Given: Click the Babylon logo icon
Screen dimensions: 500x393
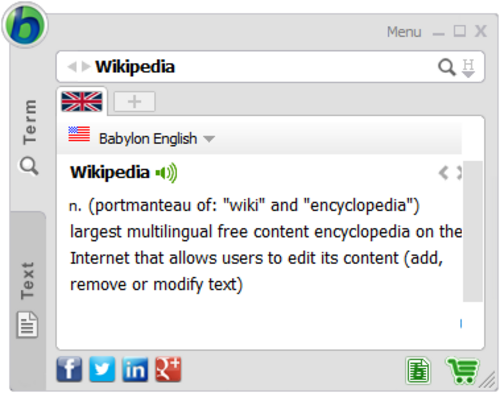Looking at the screenshot, I should click(x=25, y=24).
